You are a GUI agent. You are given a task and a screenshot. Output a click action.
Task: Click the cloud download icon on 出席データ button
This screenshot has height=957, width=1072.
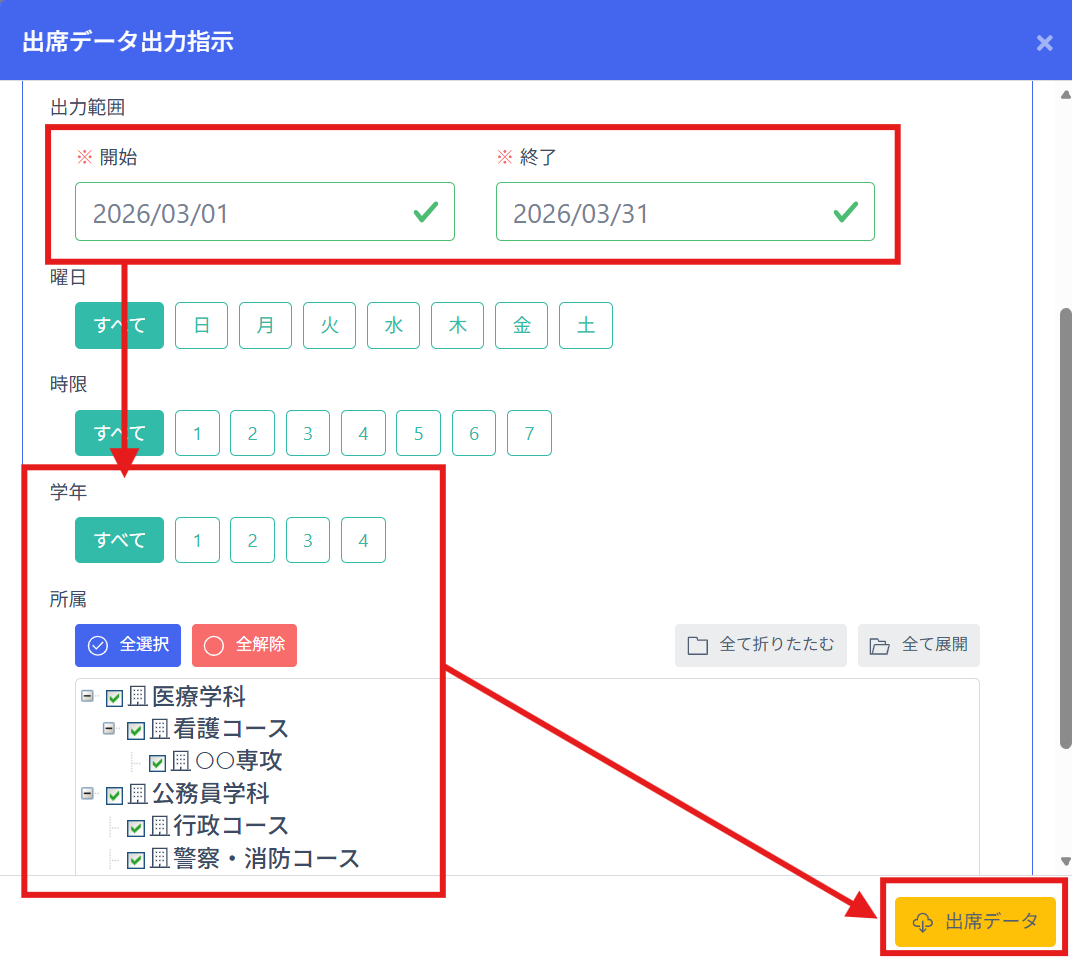point(922,922)
